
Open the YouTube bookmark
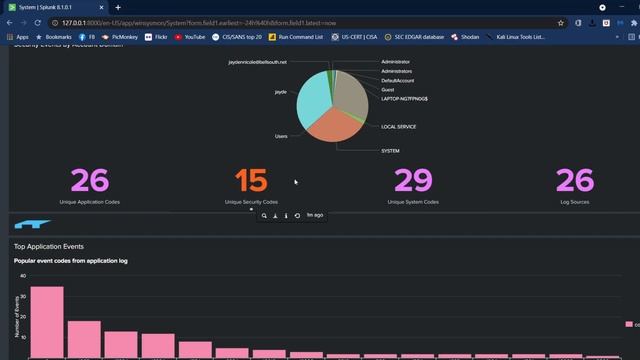point(190,37)
